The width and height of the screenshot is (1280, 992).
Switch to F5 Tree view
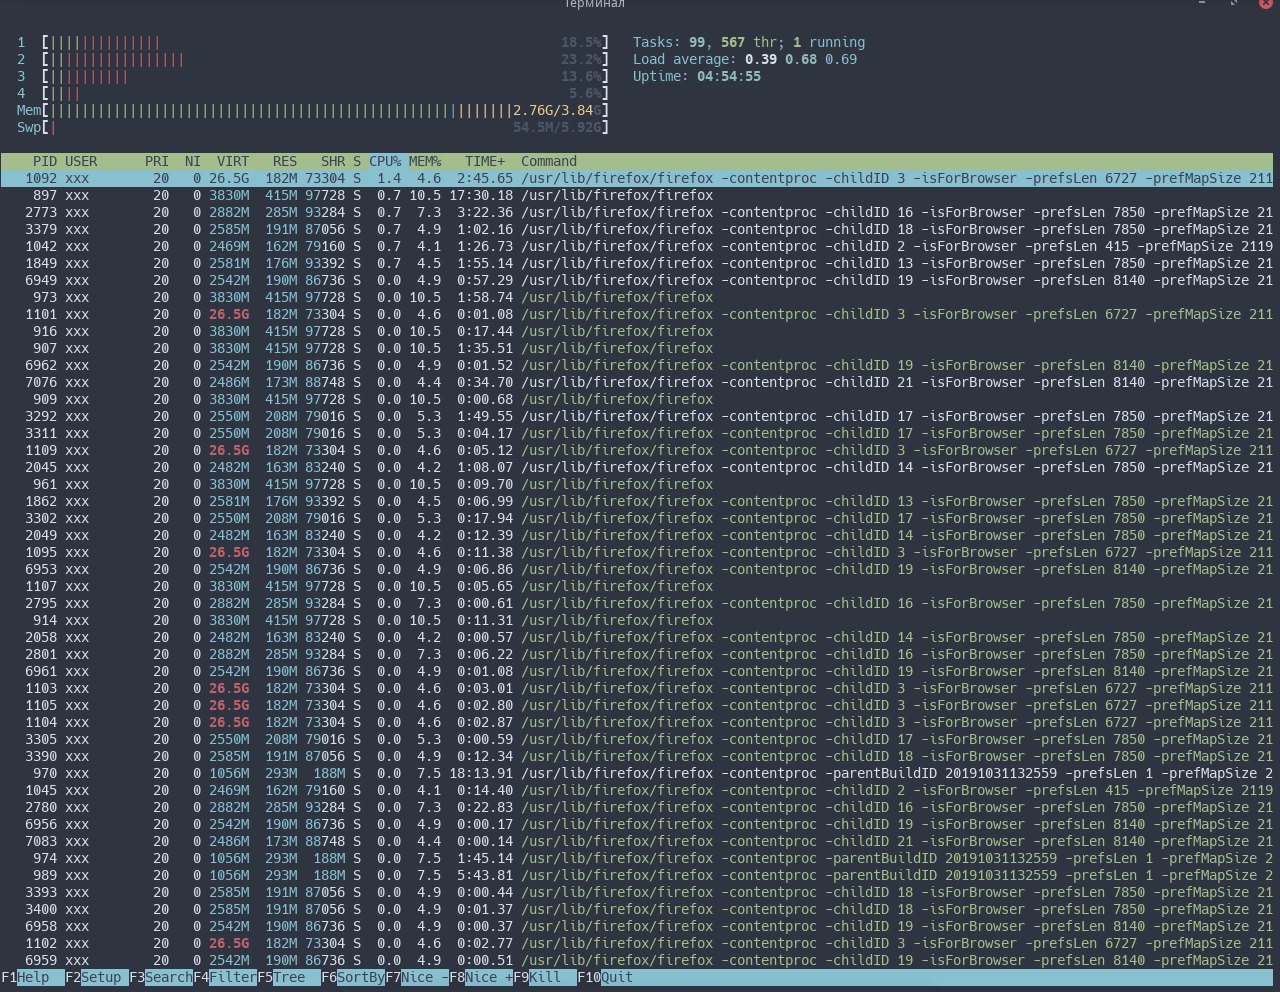[x=289, y=977]
